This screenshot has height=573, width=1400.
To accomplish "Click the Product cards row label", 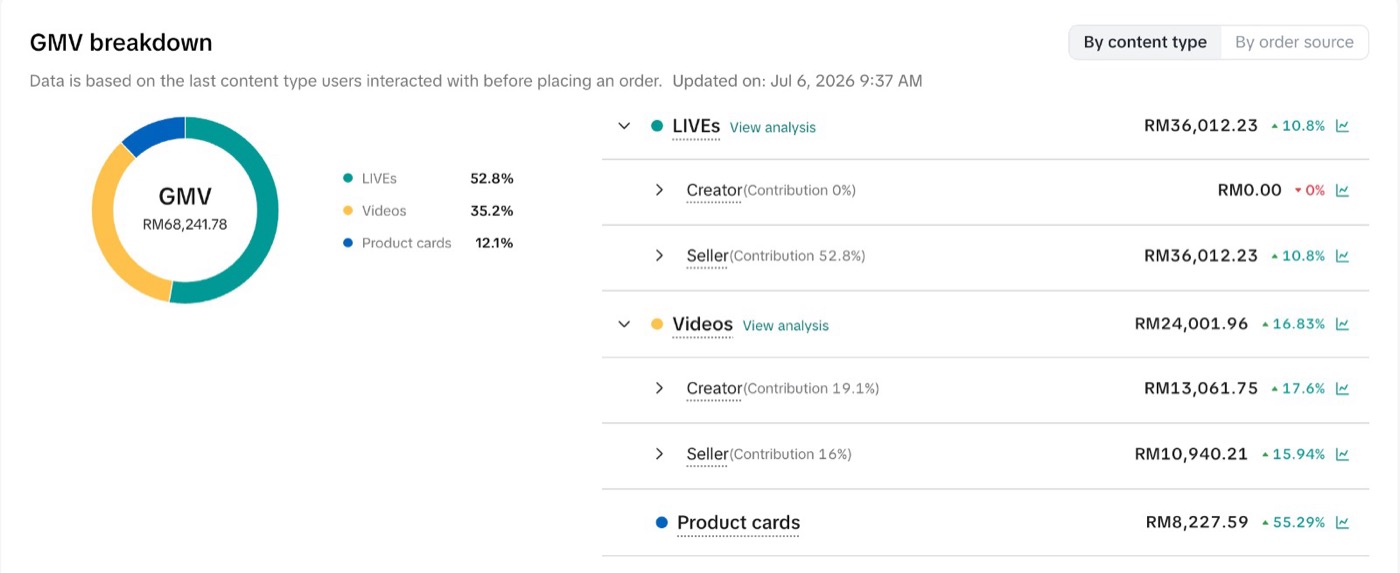I will (x=738, y=522).
